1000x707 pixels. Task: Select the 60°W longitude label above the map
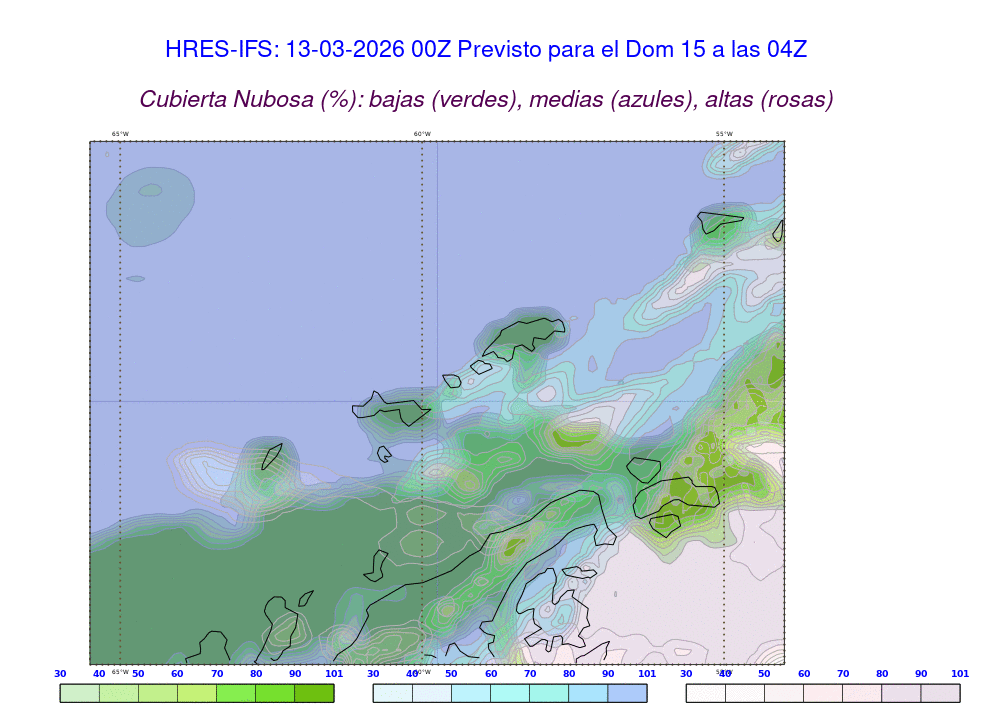422,134
